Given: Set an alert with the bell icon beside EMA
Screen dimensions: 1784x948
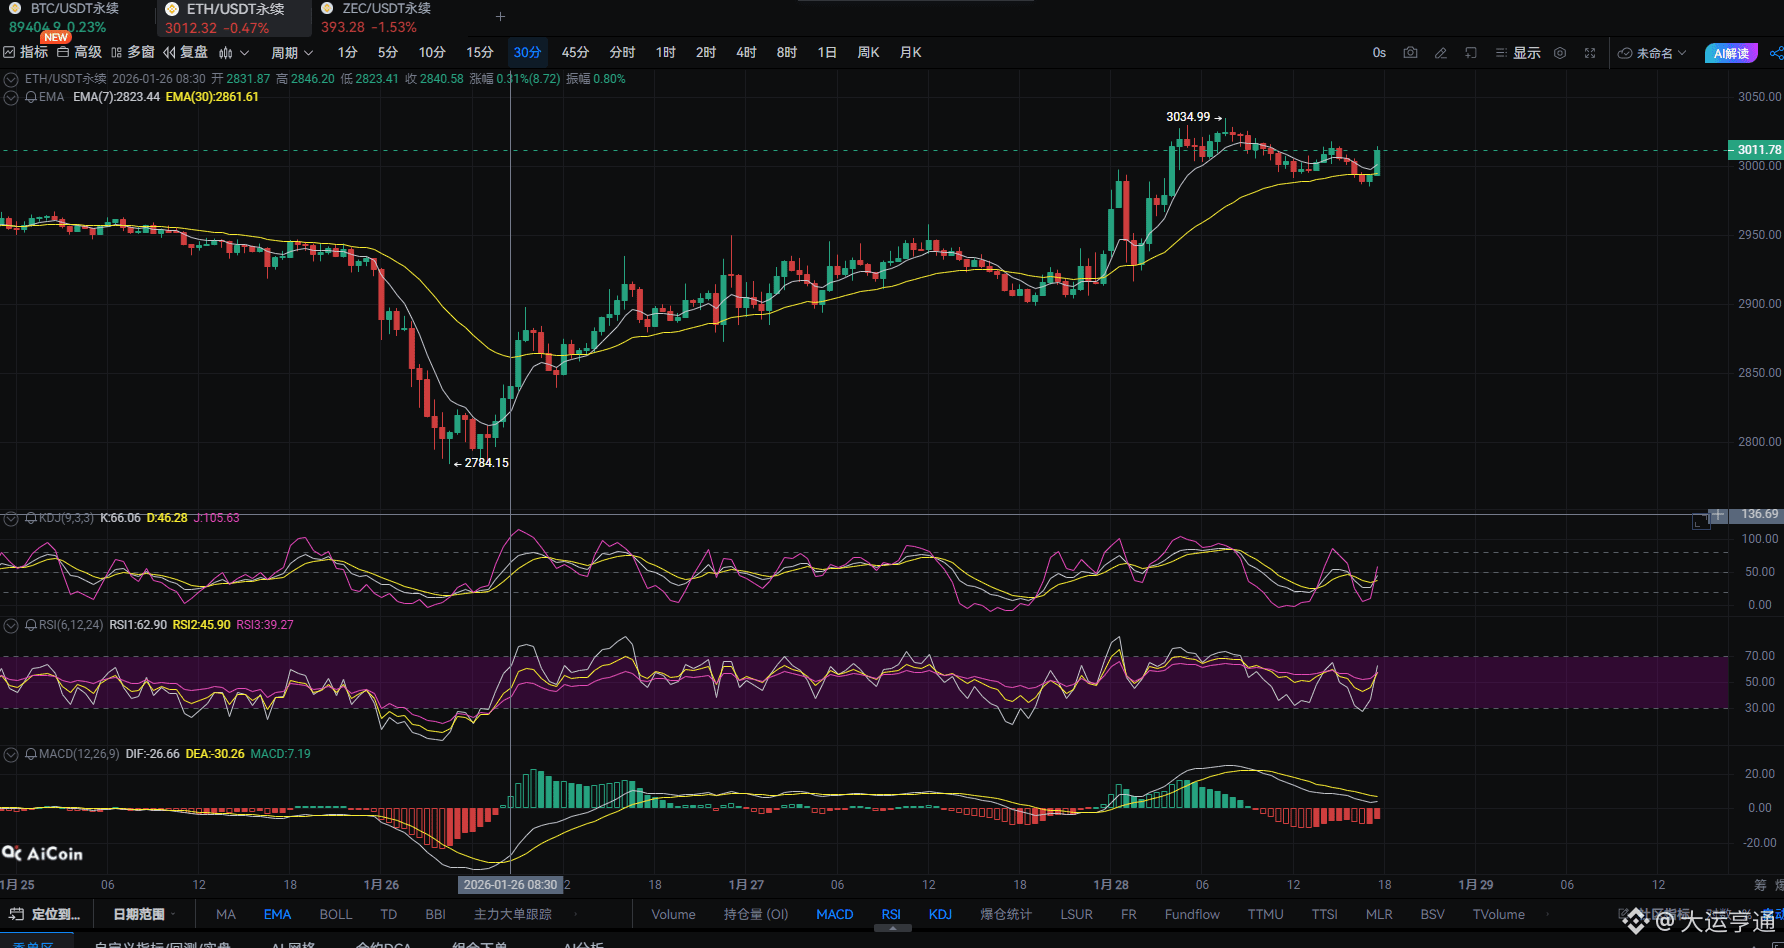Looking at the screenshot, I should [32, 97].
